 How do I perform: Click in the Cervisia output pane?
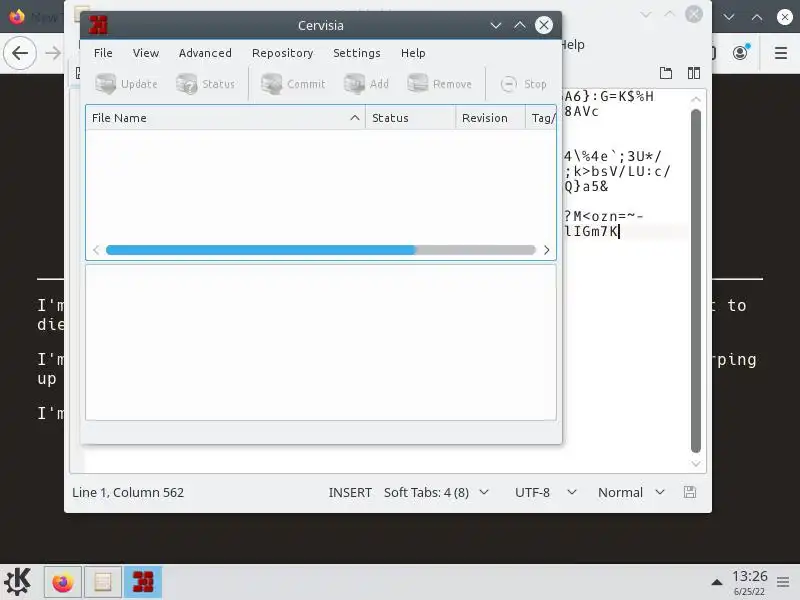(x=321, y=342)
